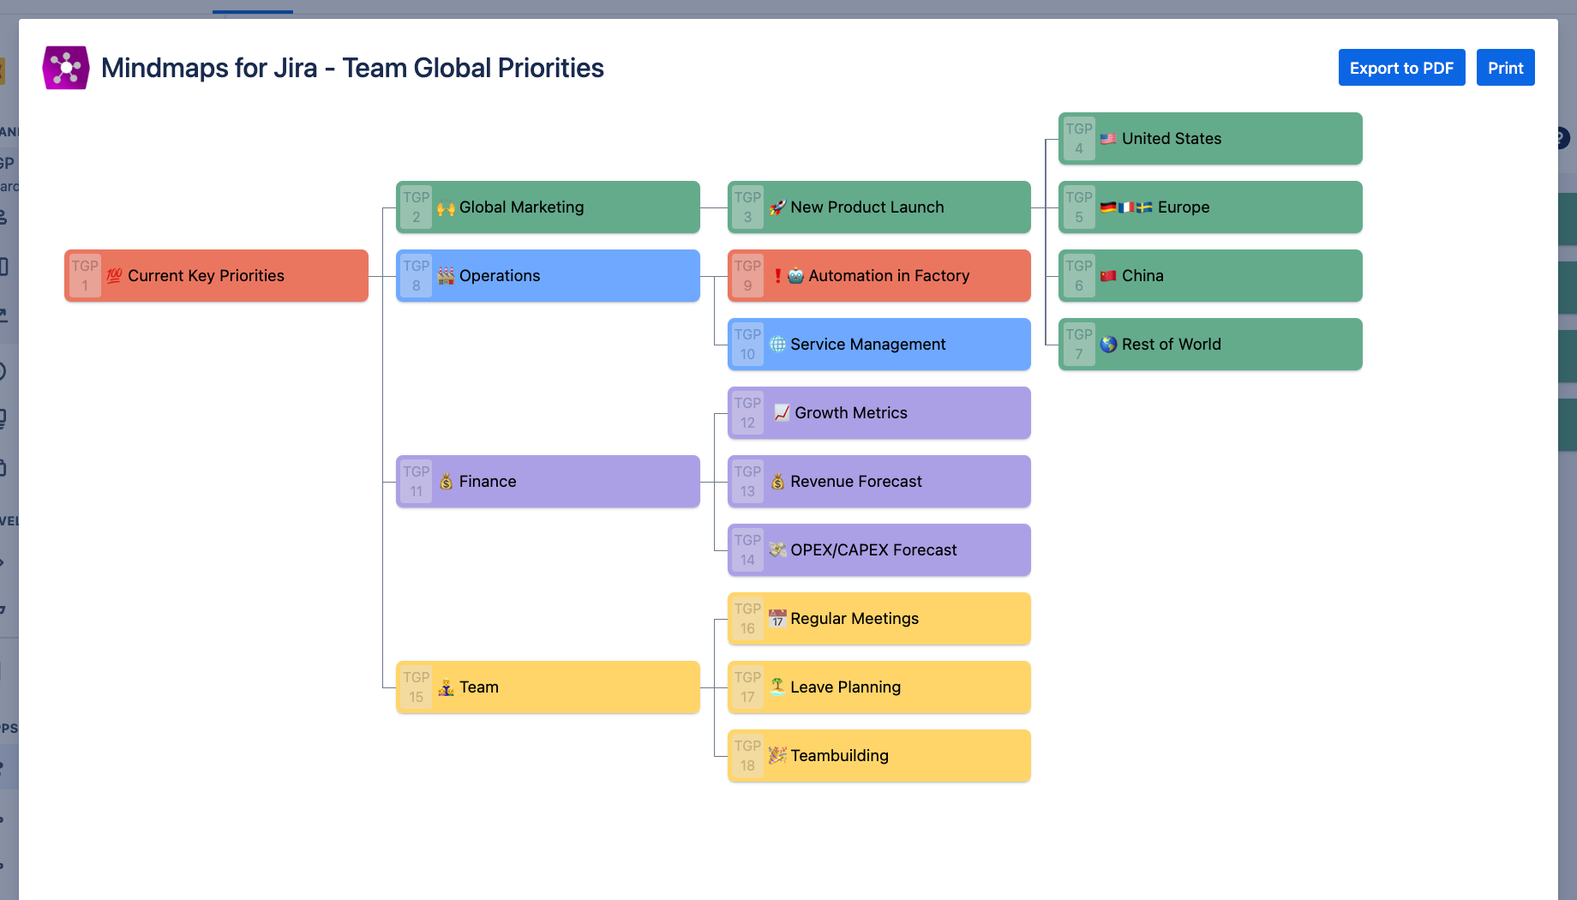The width and height of the screenshot is (1577, 900).
Task: Click the Growth Metrics node
Action: [879, 413]
